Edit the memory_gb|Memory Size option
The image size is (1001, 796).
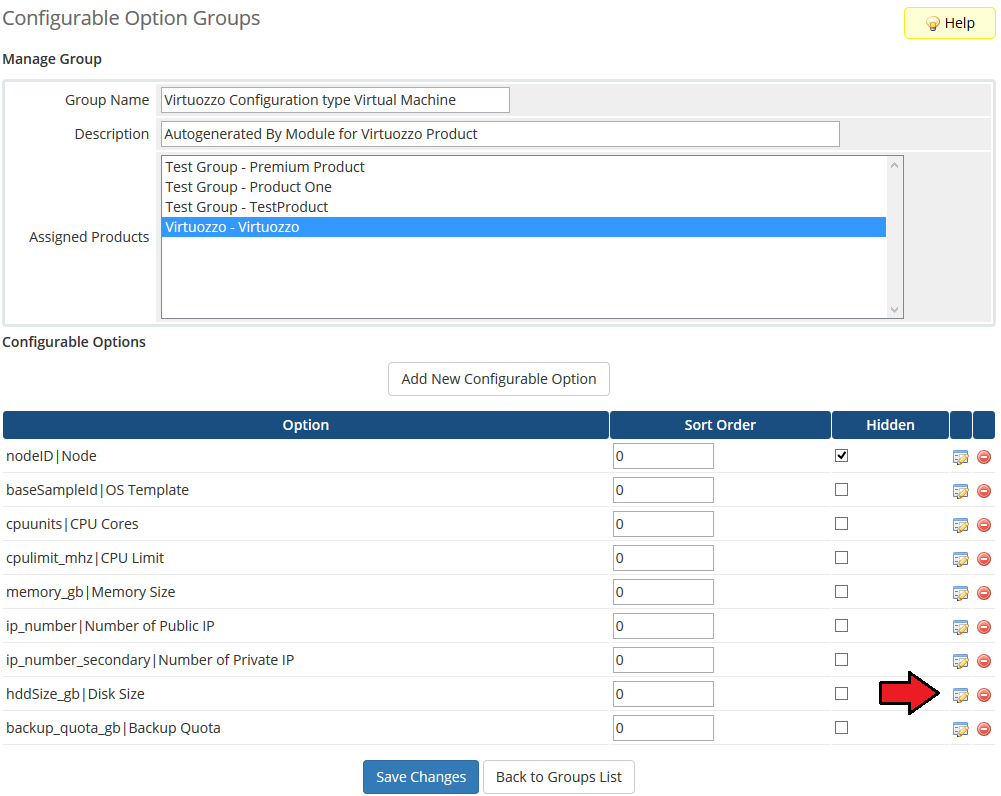[x=960, y=593]
